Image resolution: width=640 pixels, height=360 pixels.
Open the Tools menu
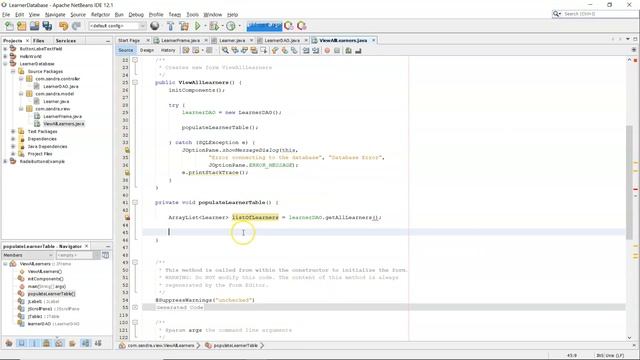(193, 14)
